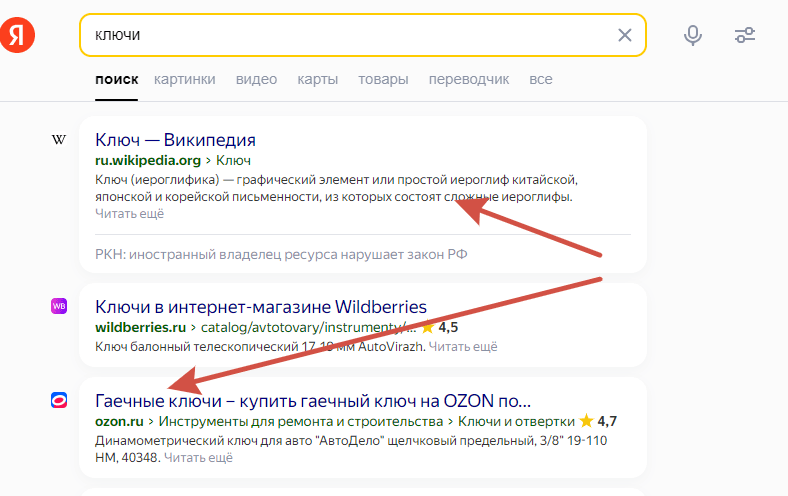Open the Ключ — Википедия result
The image size is (788, 496).
tap(175, 140)
